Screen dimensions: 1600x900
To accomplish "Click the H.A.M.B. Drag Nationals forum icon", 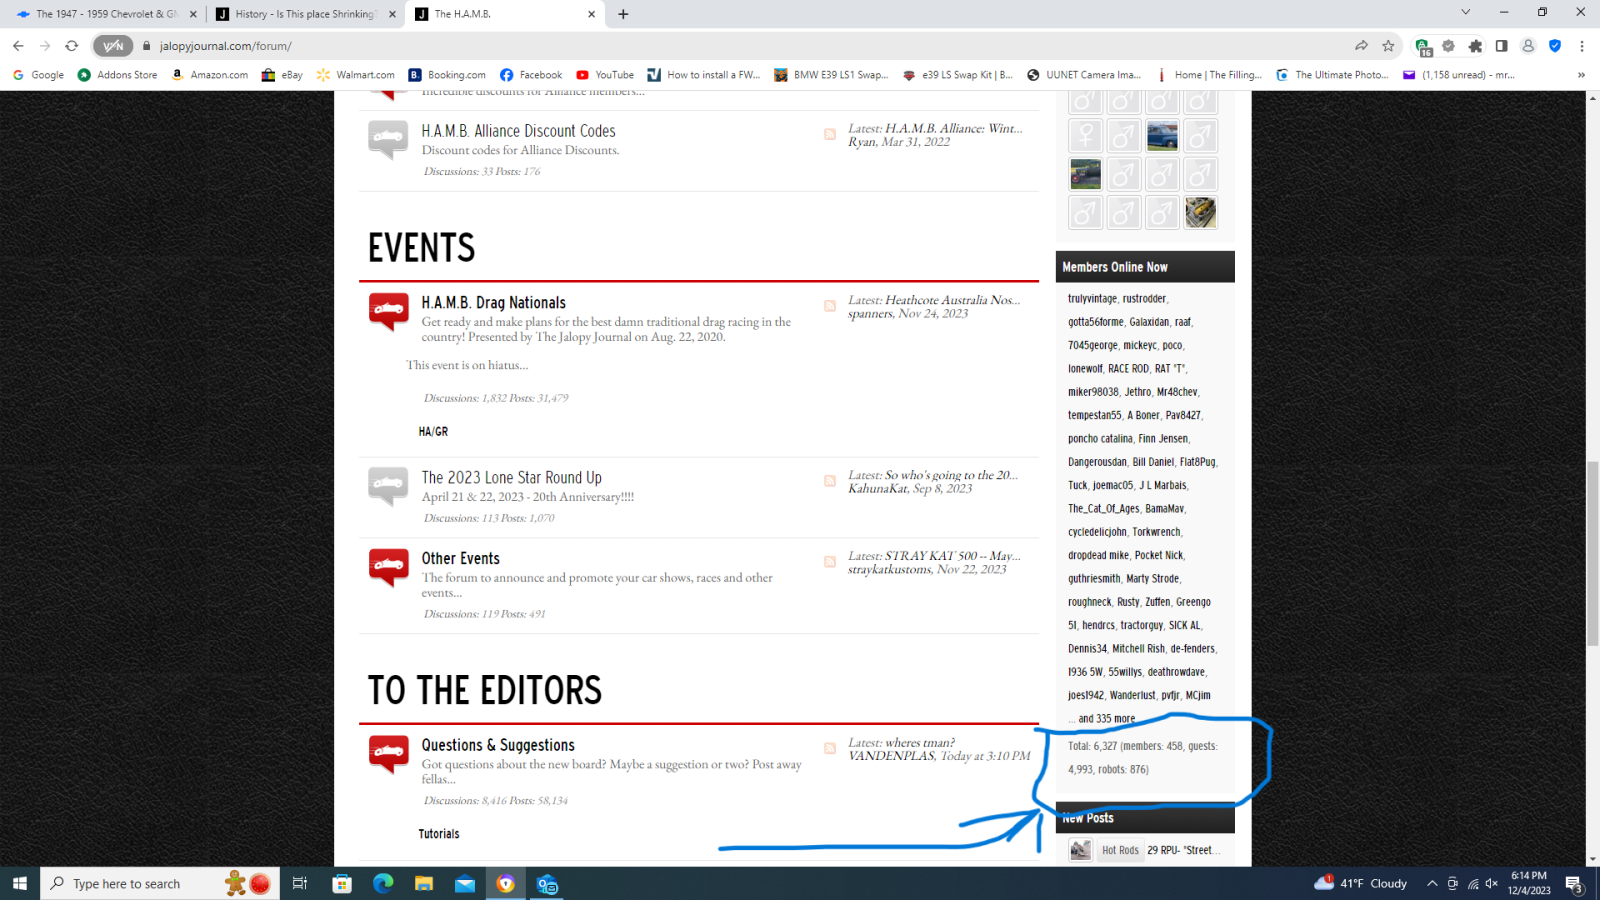I will click(x=388, y=312).
